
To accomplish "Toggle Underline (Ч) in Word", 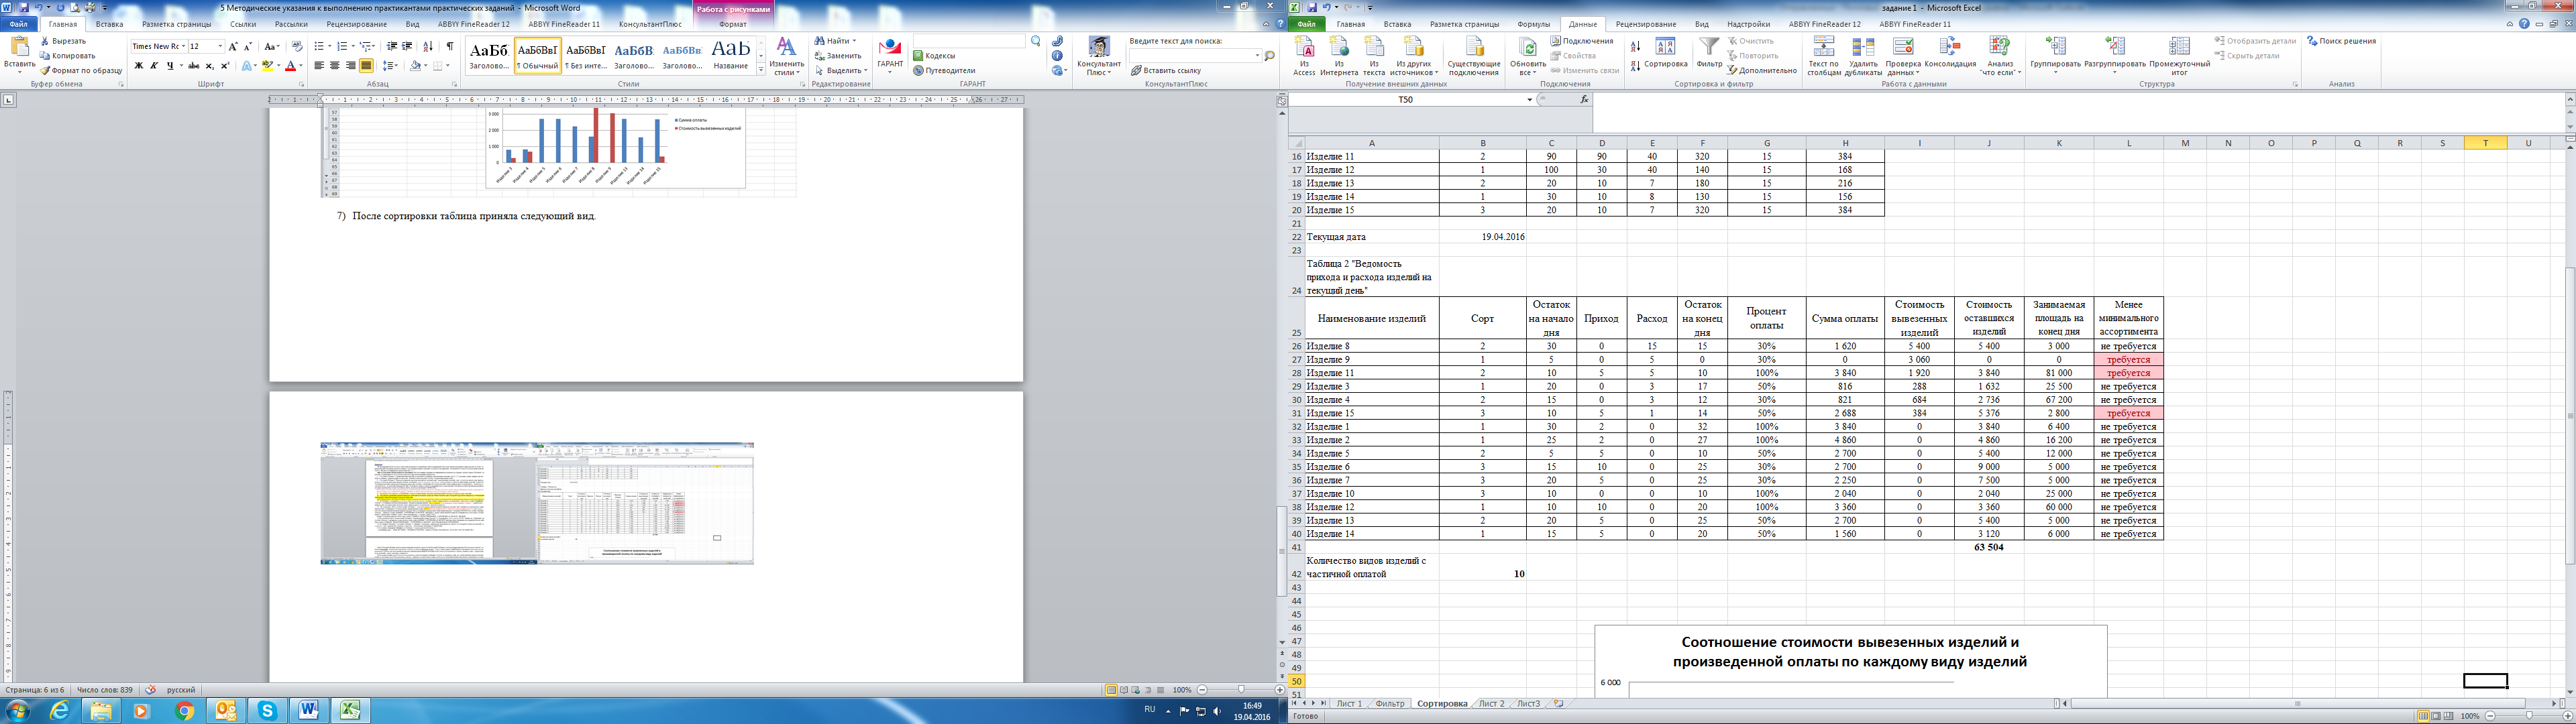I will 170,66.
